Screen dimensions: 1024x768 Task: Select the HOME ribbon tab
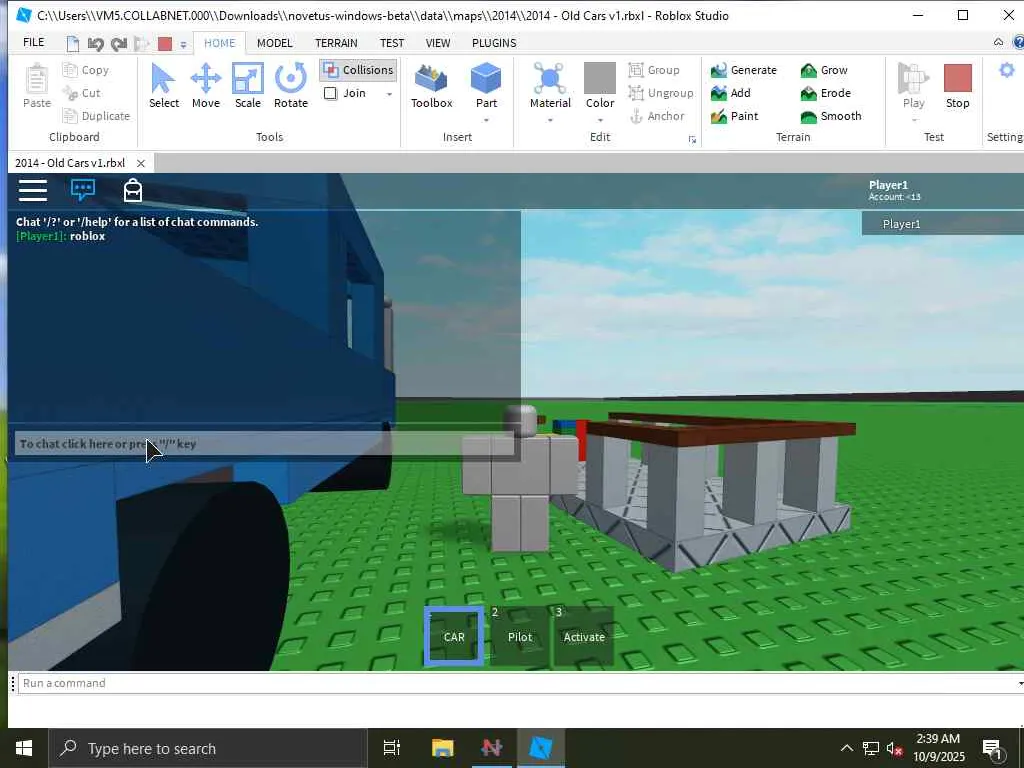(x=219, y=43)
